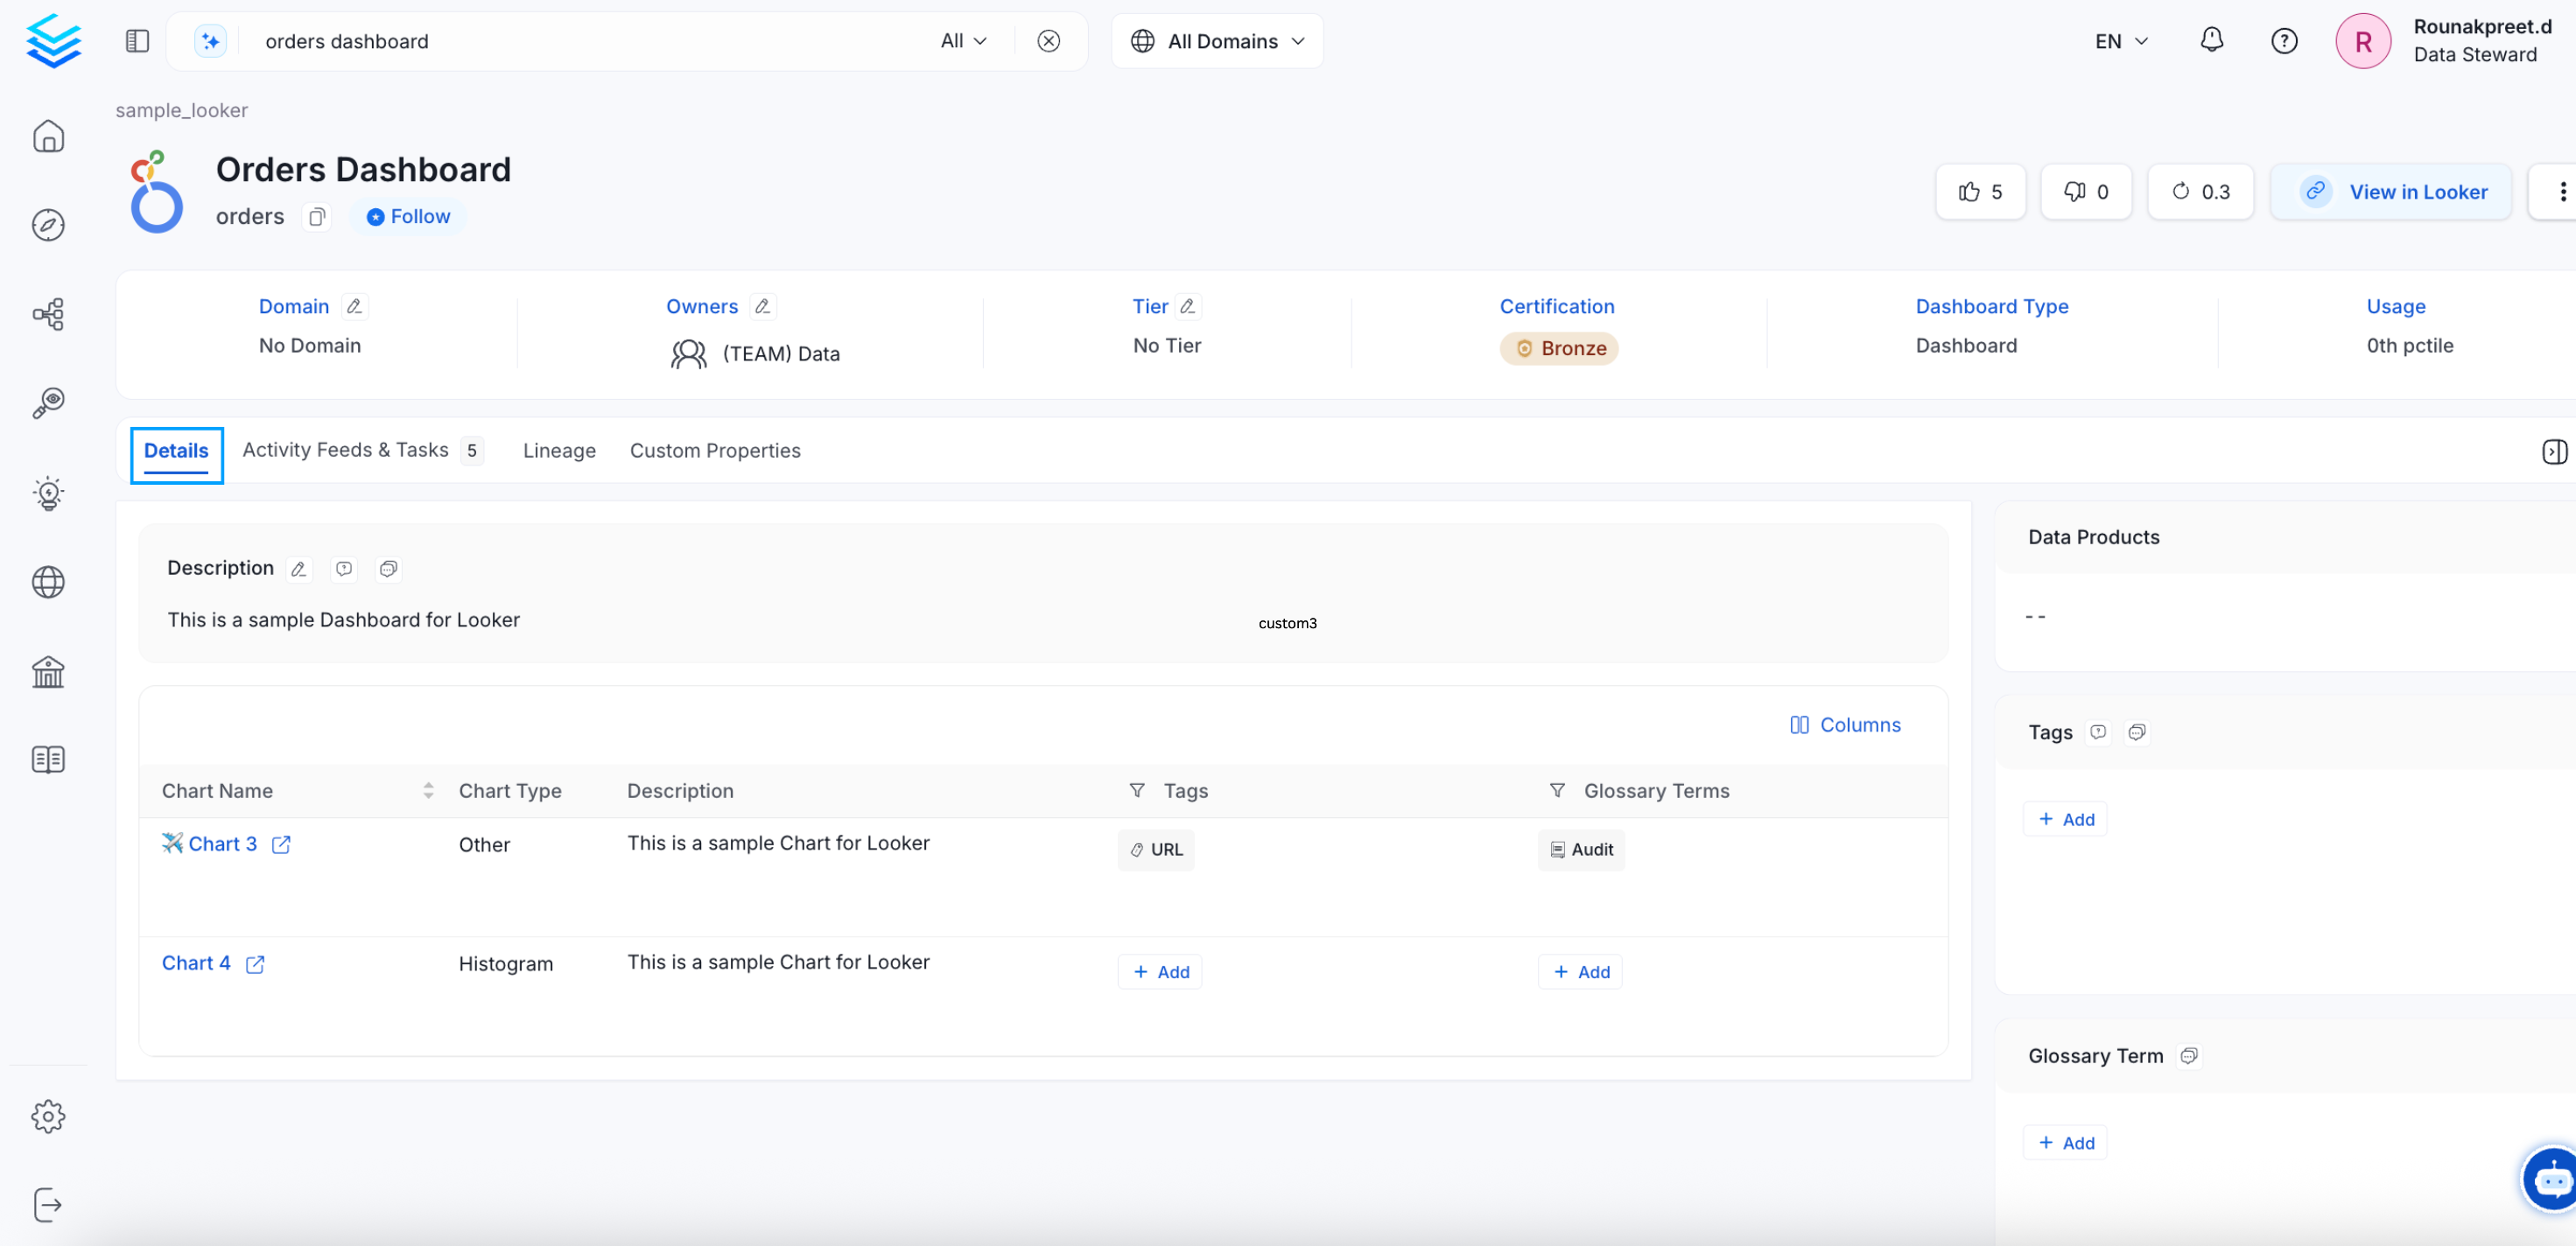2576x1246 pixels.
Task: Open the search scope All dropdown
Action: [x=962, y=41]
